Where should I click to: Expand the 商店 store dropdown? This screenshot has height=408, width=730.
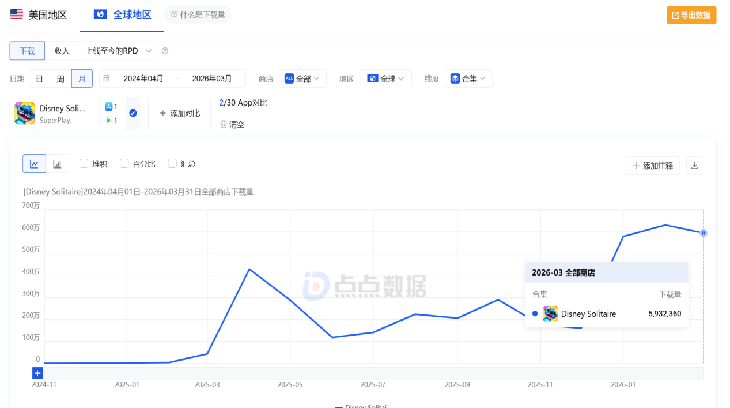pos(305,78)
